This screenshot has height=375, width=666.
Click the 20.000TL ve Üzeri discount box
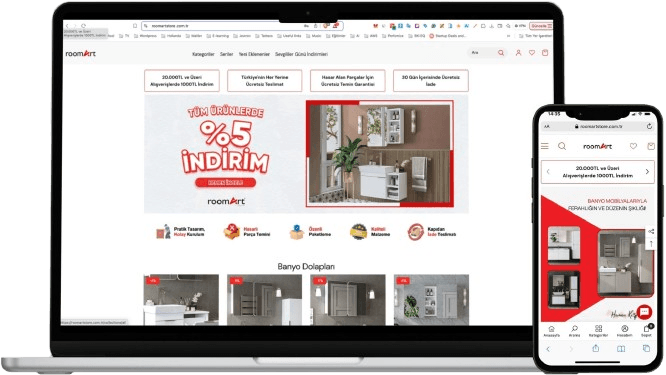coord(182,81)
